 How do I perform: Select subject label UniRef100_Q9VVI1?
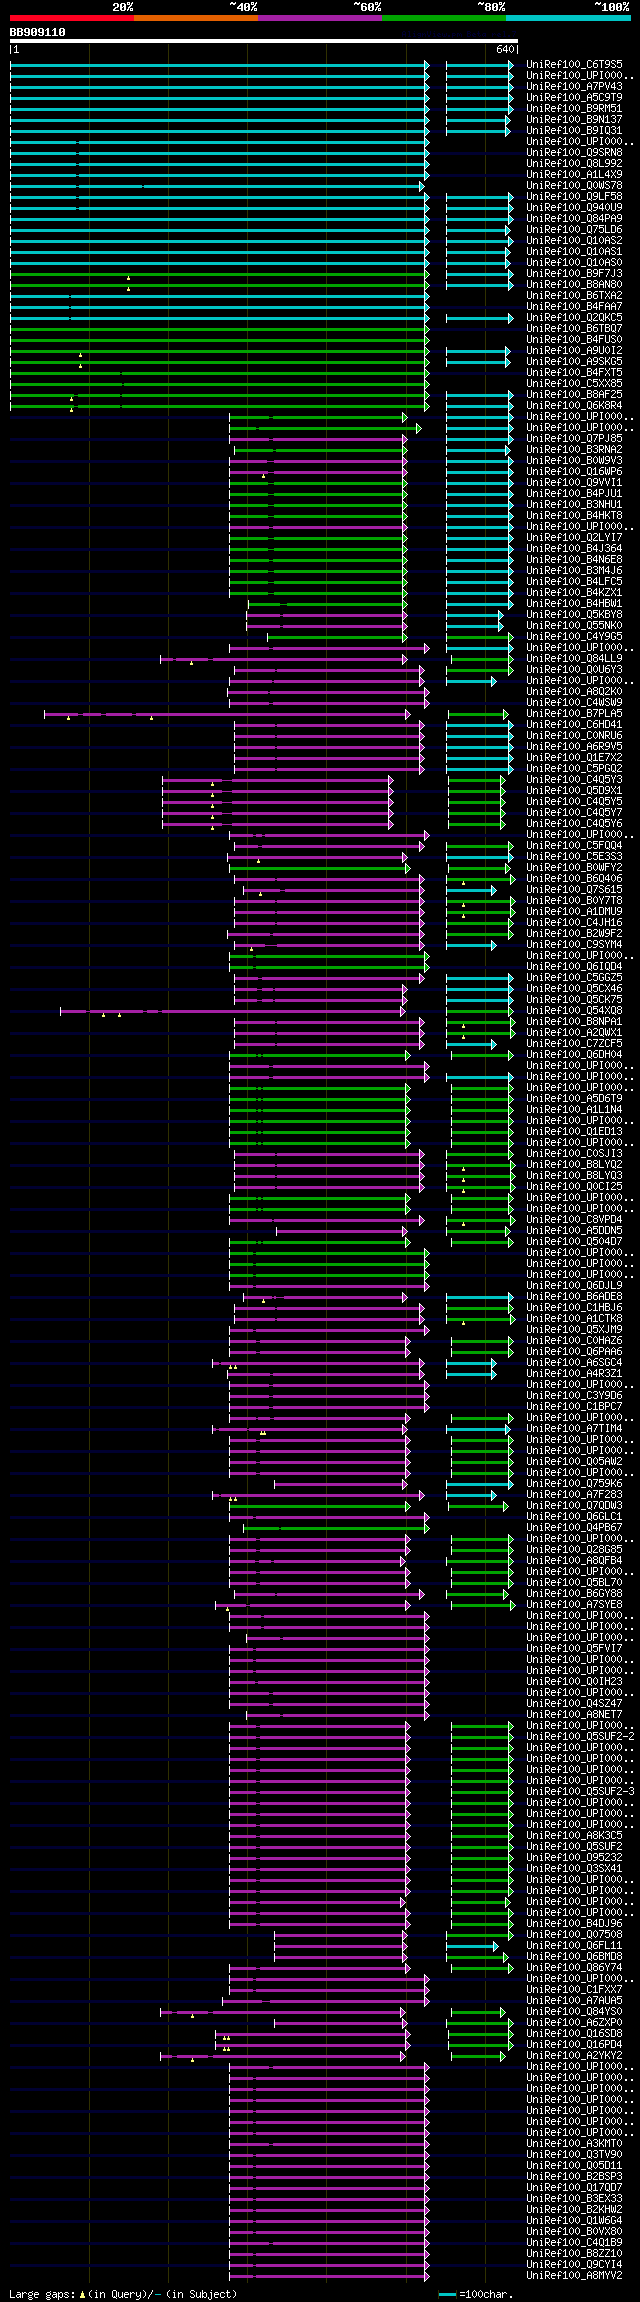click(x=574, y=482)
